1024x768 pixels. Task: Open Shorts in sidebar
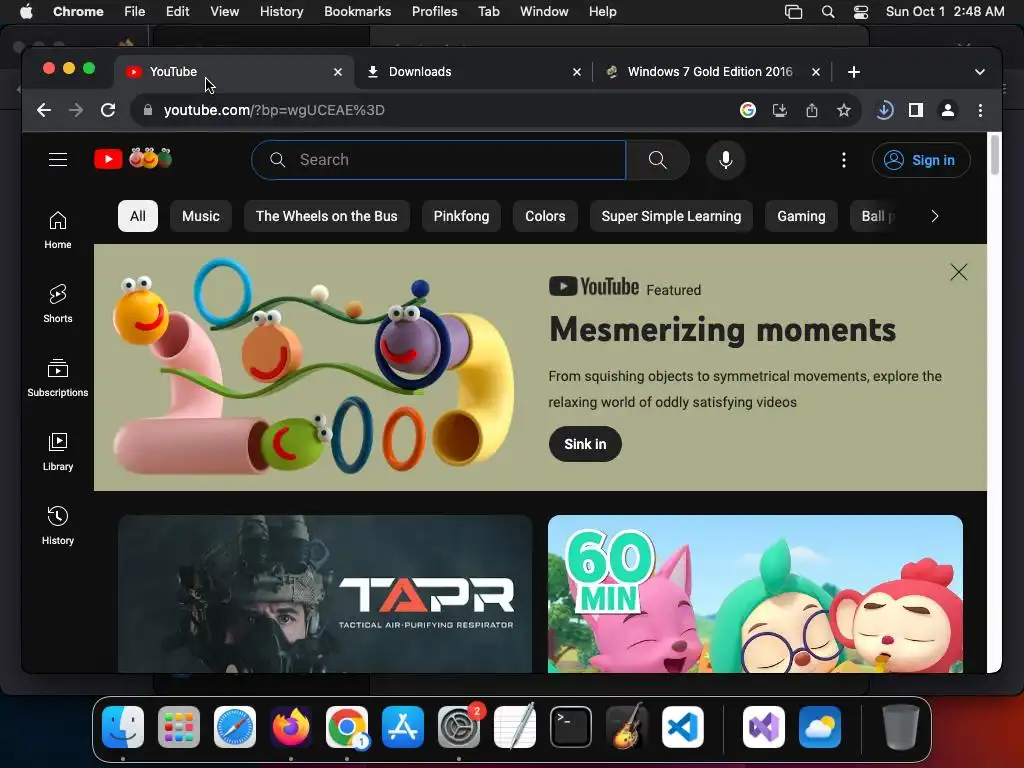[x=57, y=304]
